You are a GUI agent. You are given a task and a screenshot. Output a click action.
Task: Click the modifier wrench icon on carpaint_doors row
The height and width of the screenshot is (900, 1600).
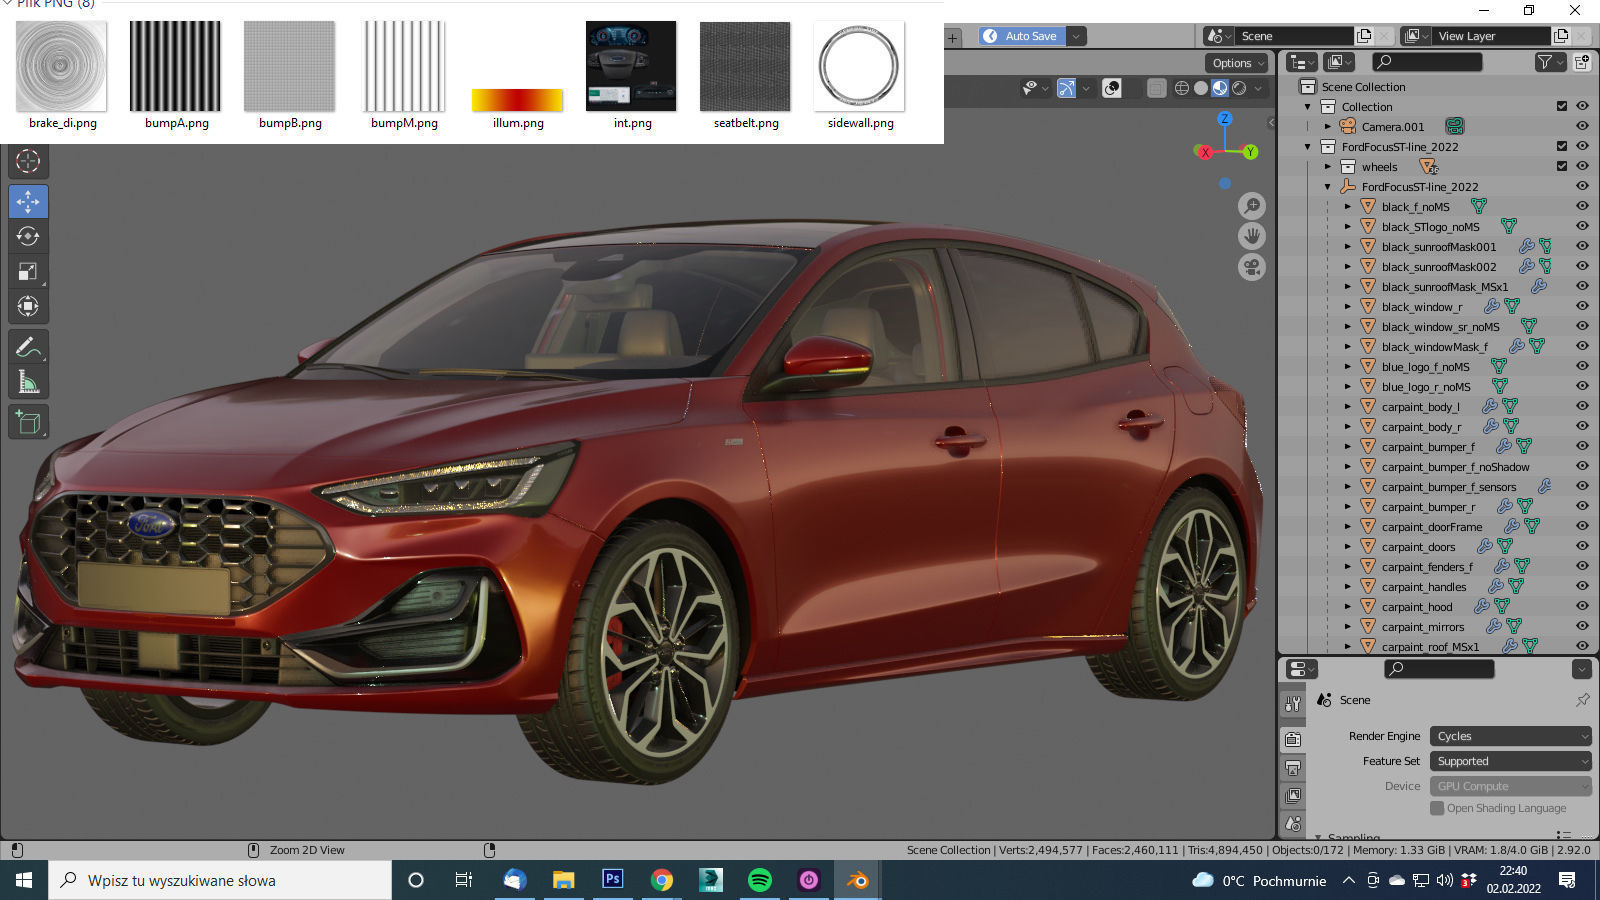(1485, 546)
